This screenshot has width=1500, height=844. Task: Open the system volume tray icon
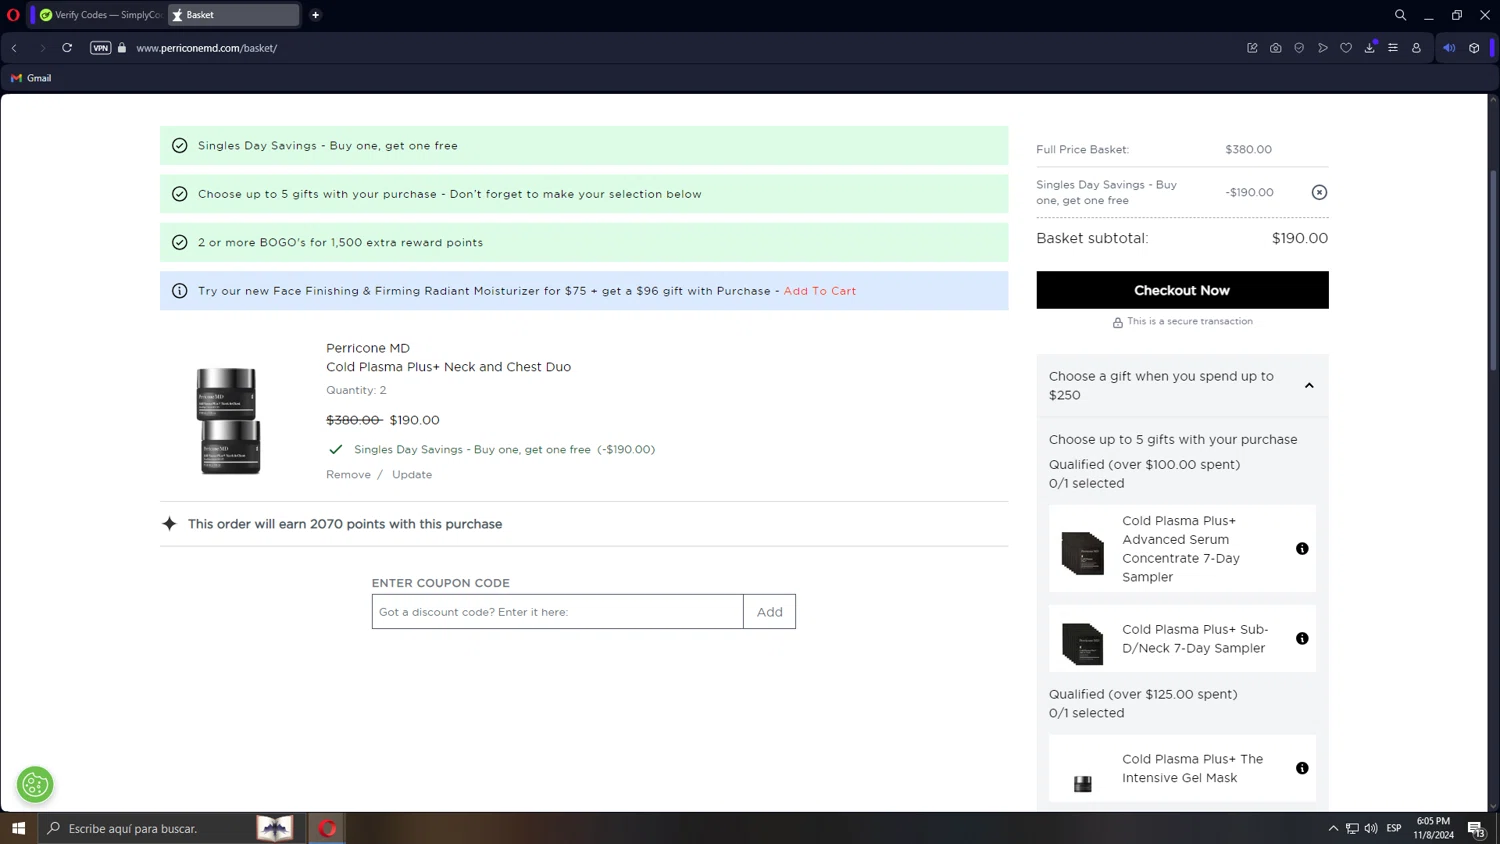pos(1371,828)
